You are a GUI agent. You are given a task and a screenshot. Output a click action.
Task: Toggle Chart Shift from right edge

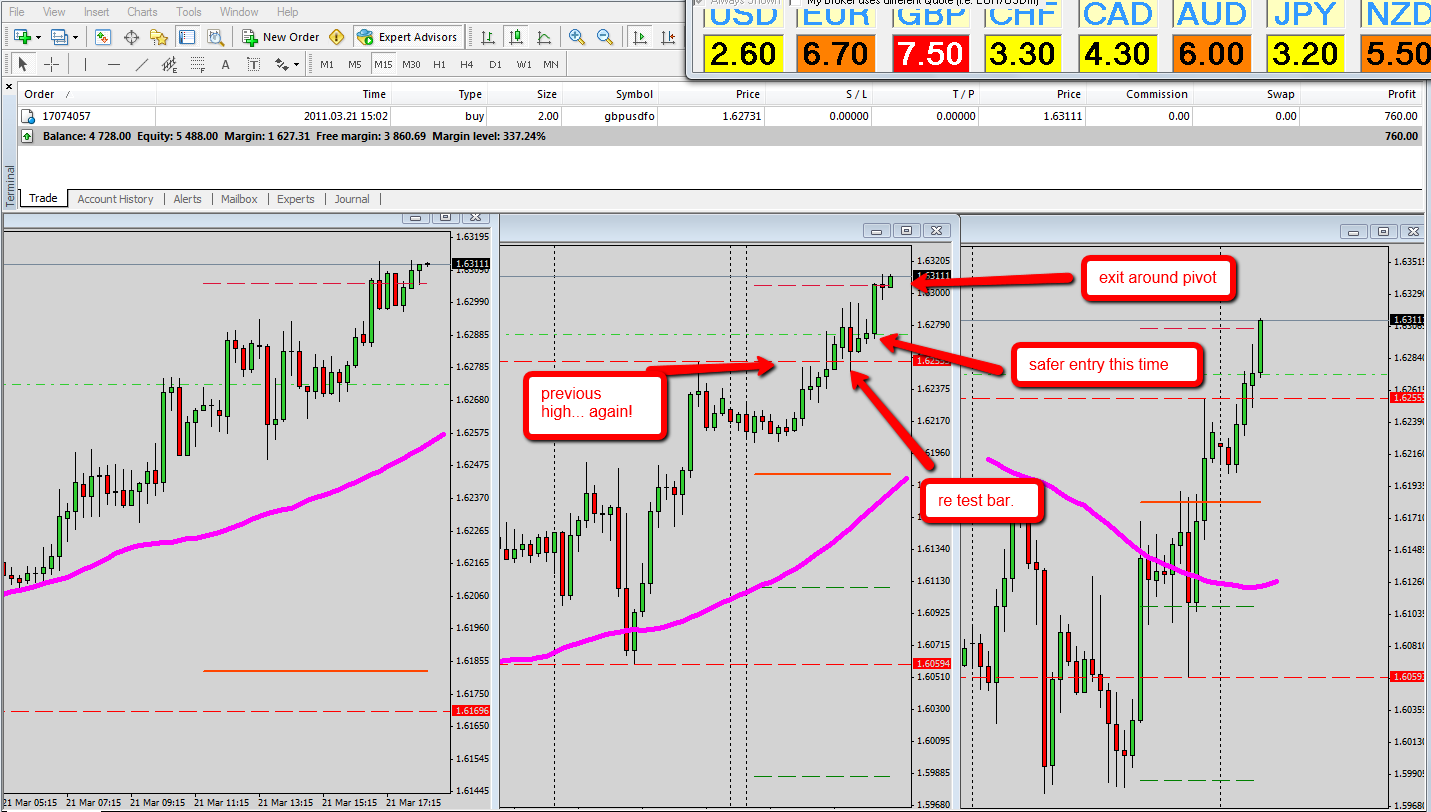668,37
